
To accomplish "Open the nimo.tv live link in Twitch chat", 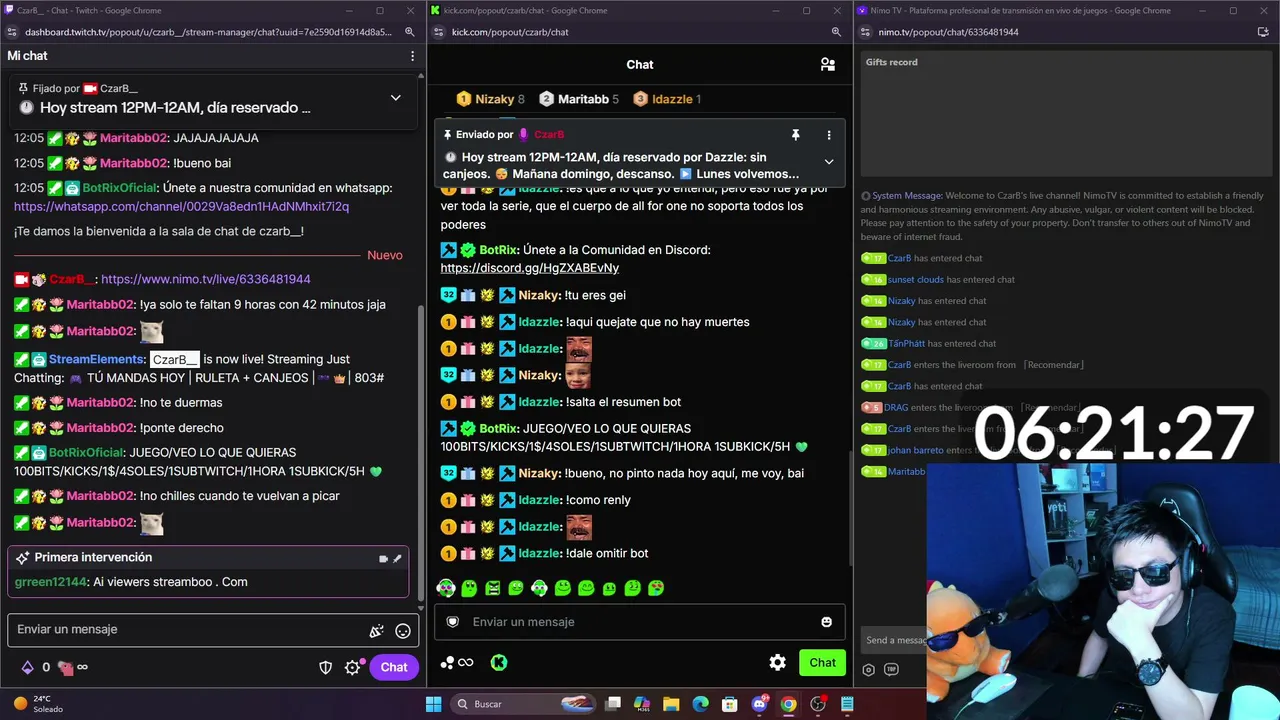I will coord(205,279).
